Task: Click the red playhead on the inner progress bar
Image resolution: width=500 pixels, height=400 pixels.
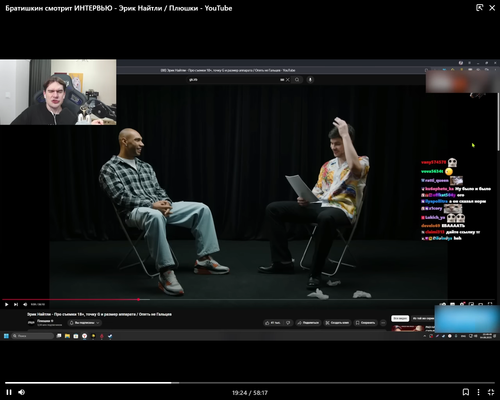Action: tap(138, 299)
